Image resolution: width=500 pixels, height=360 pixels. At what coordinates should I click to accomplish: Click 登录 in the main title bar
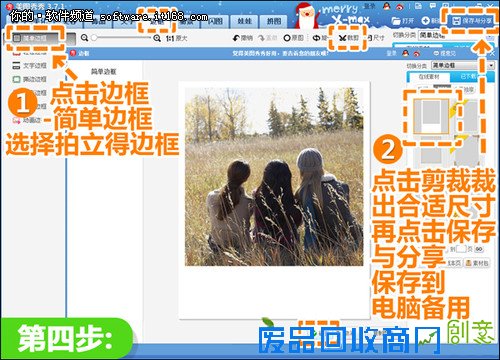[x=369, y=6]
